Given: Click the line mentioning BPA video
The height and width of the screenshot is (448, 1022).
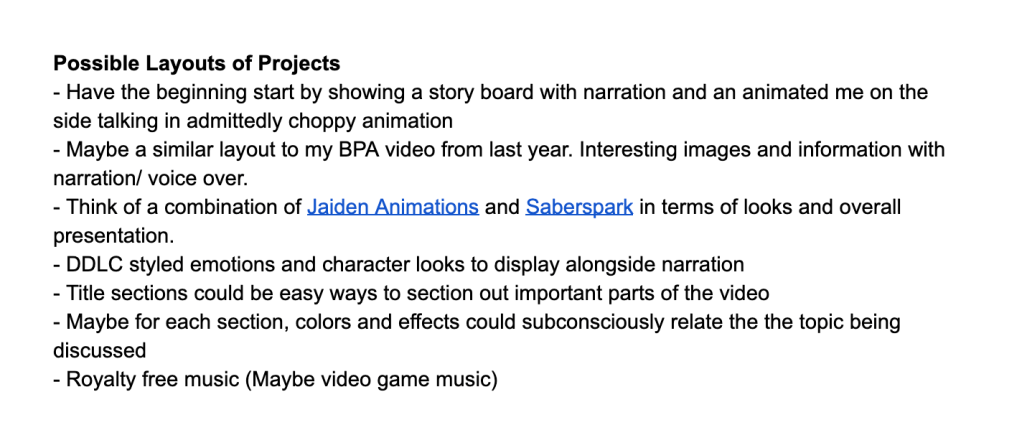Looking at the screenshot, I should pos(500,151).
